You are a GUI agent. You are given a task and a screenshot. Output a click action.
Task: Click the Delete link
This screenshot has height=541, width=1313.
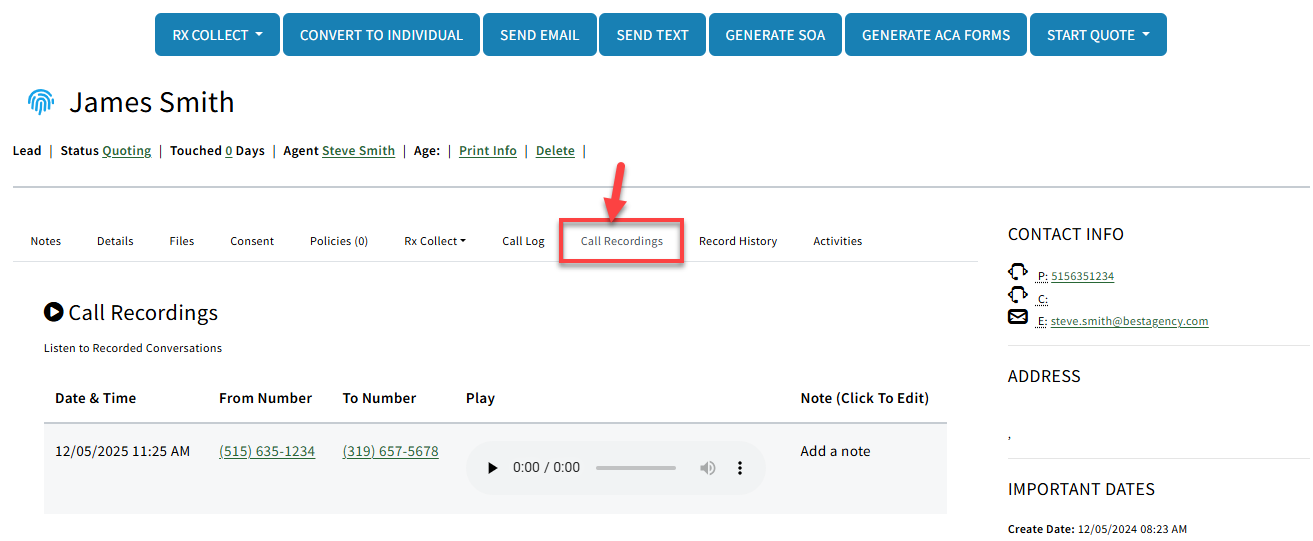pyautogui.click(x=555, y=151)
